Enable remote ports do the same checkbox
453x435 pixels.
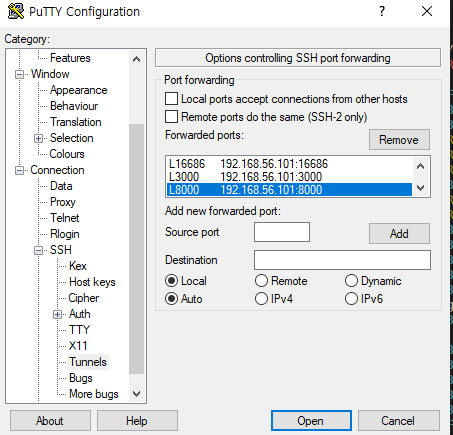171,117
